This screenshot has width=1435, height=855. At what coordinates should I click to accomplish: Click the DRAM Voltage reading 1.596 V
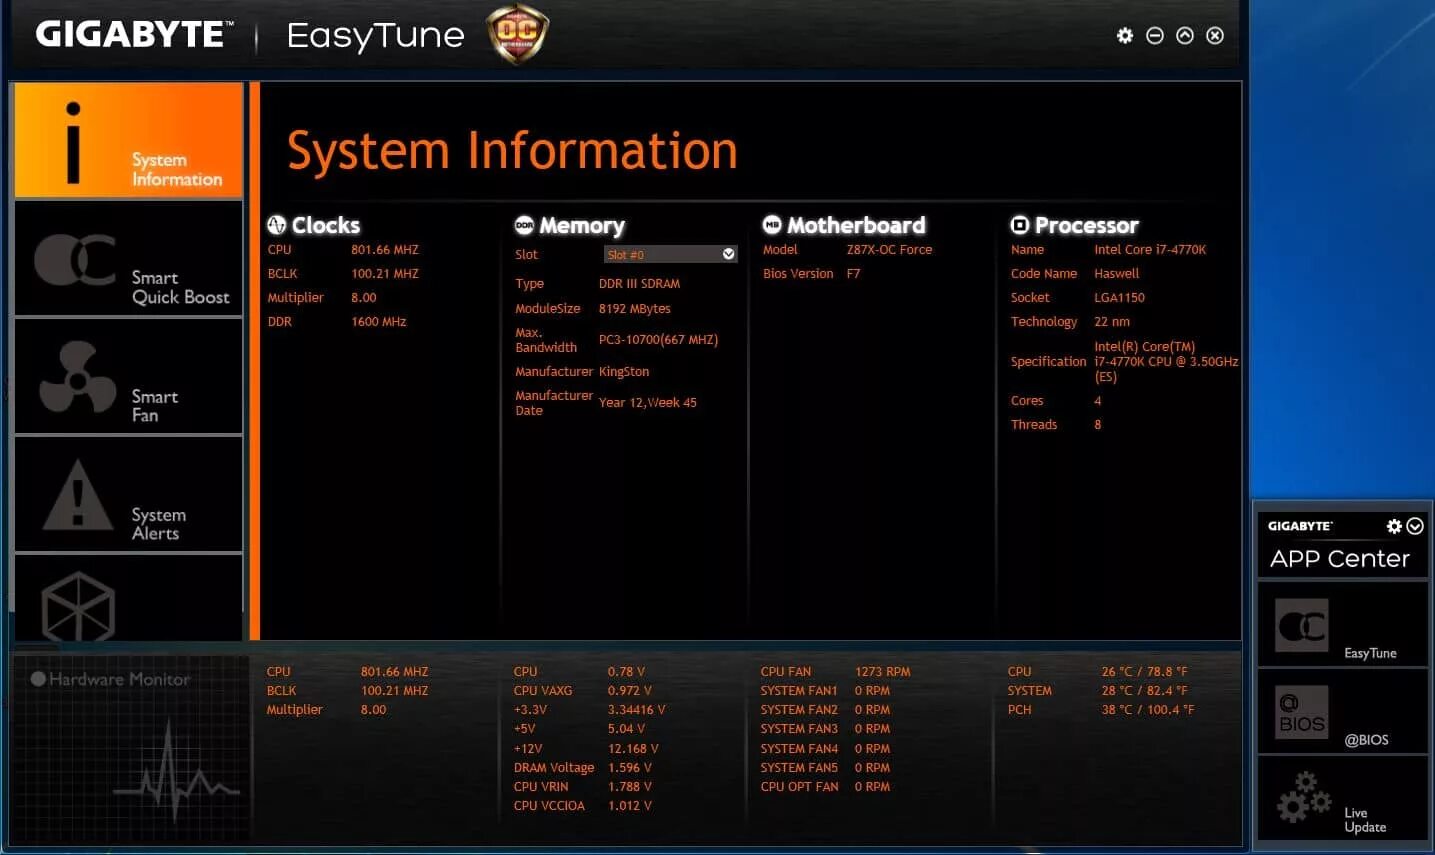(x=630, y=768)
